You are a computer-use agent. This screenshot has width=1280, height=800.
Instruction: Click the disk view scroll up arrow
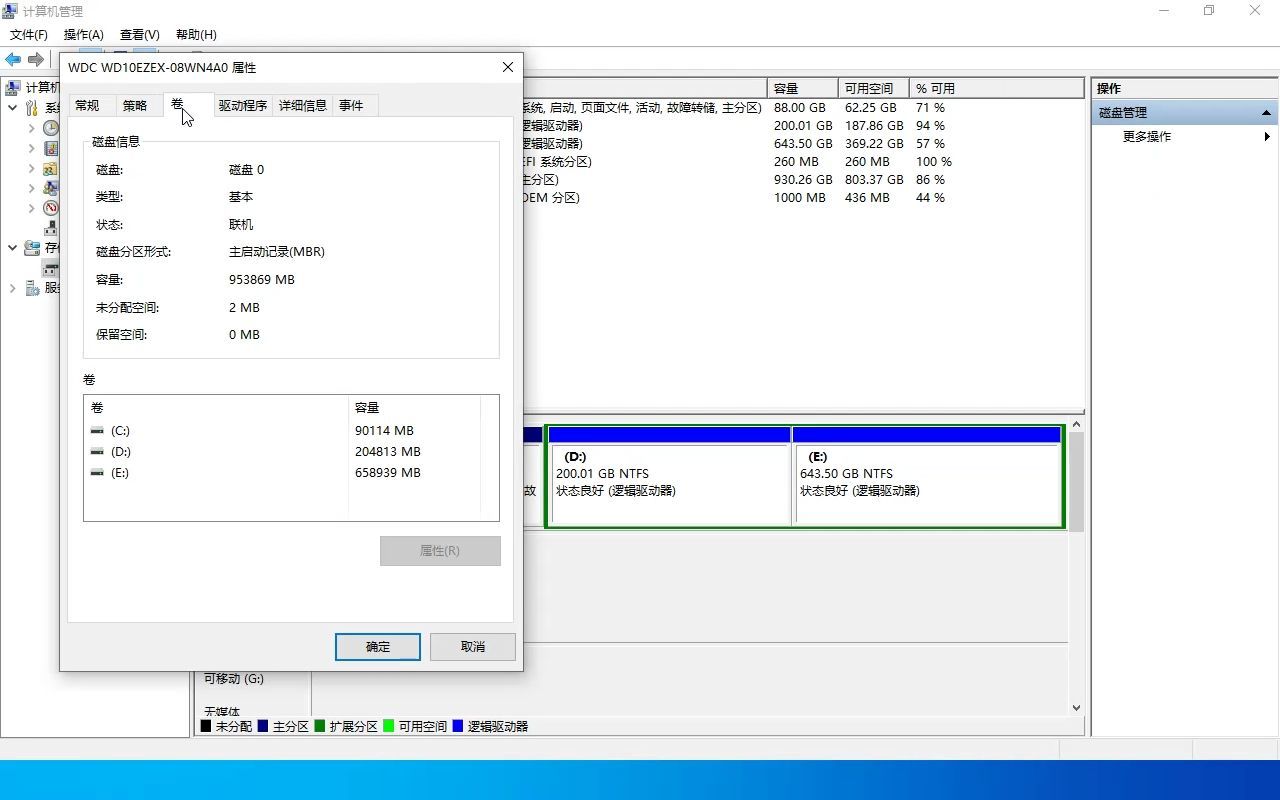(x=1077, y=425)
